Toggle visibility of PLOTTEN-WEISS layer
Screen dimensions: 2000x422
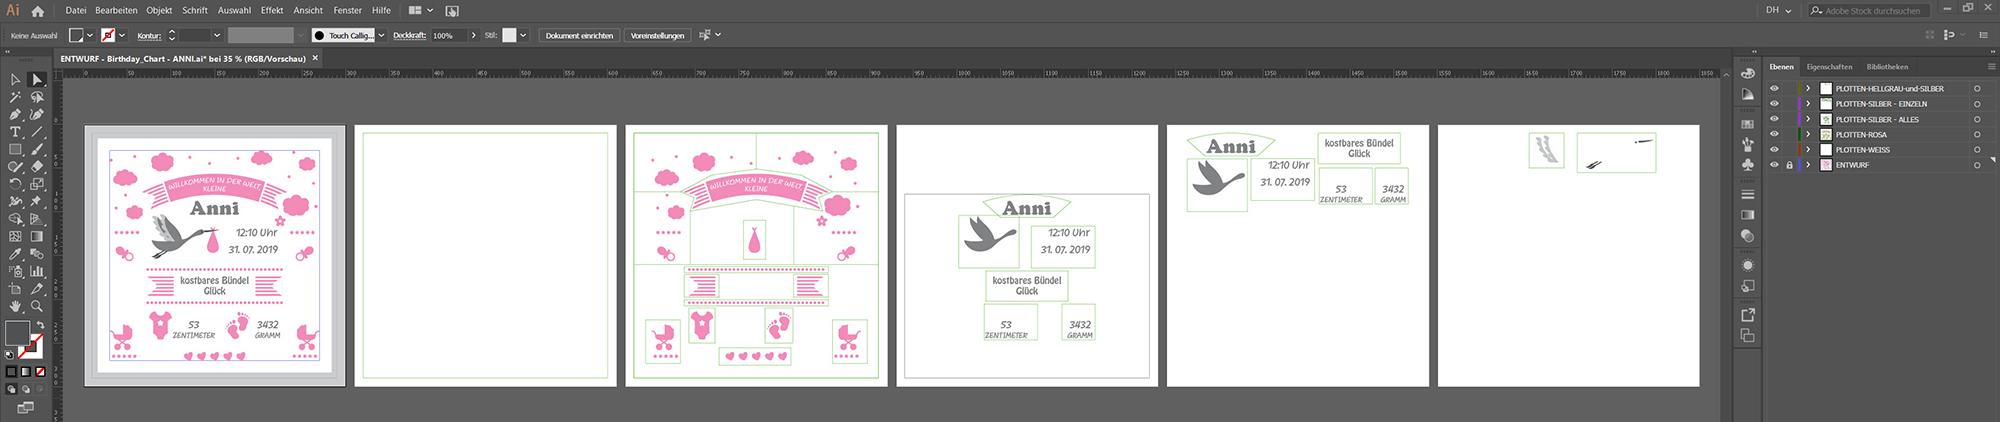coord(1774,150)
